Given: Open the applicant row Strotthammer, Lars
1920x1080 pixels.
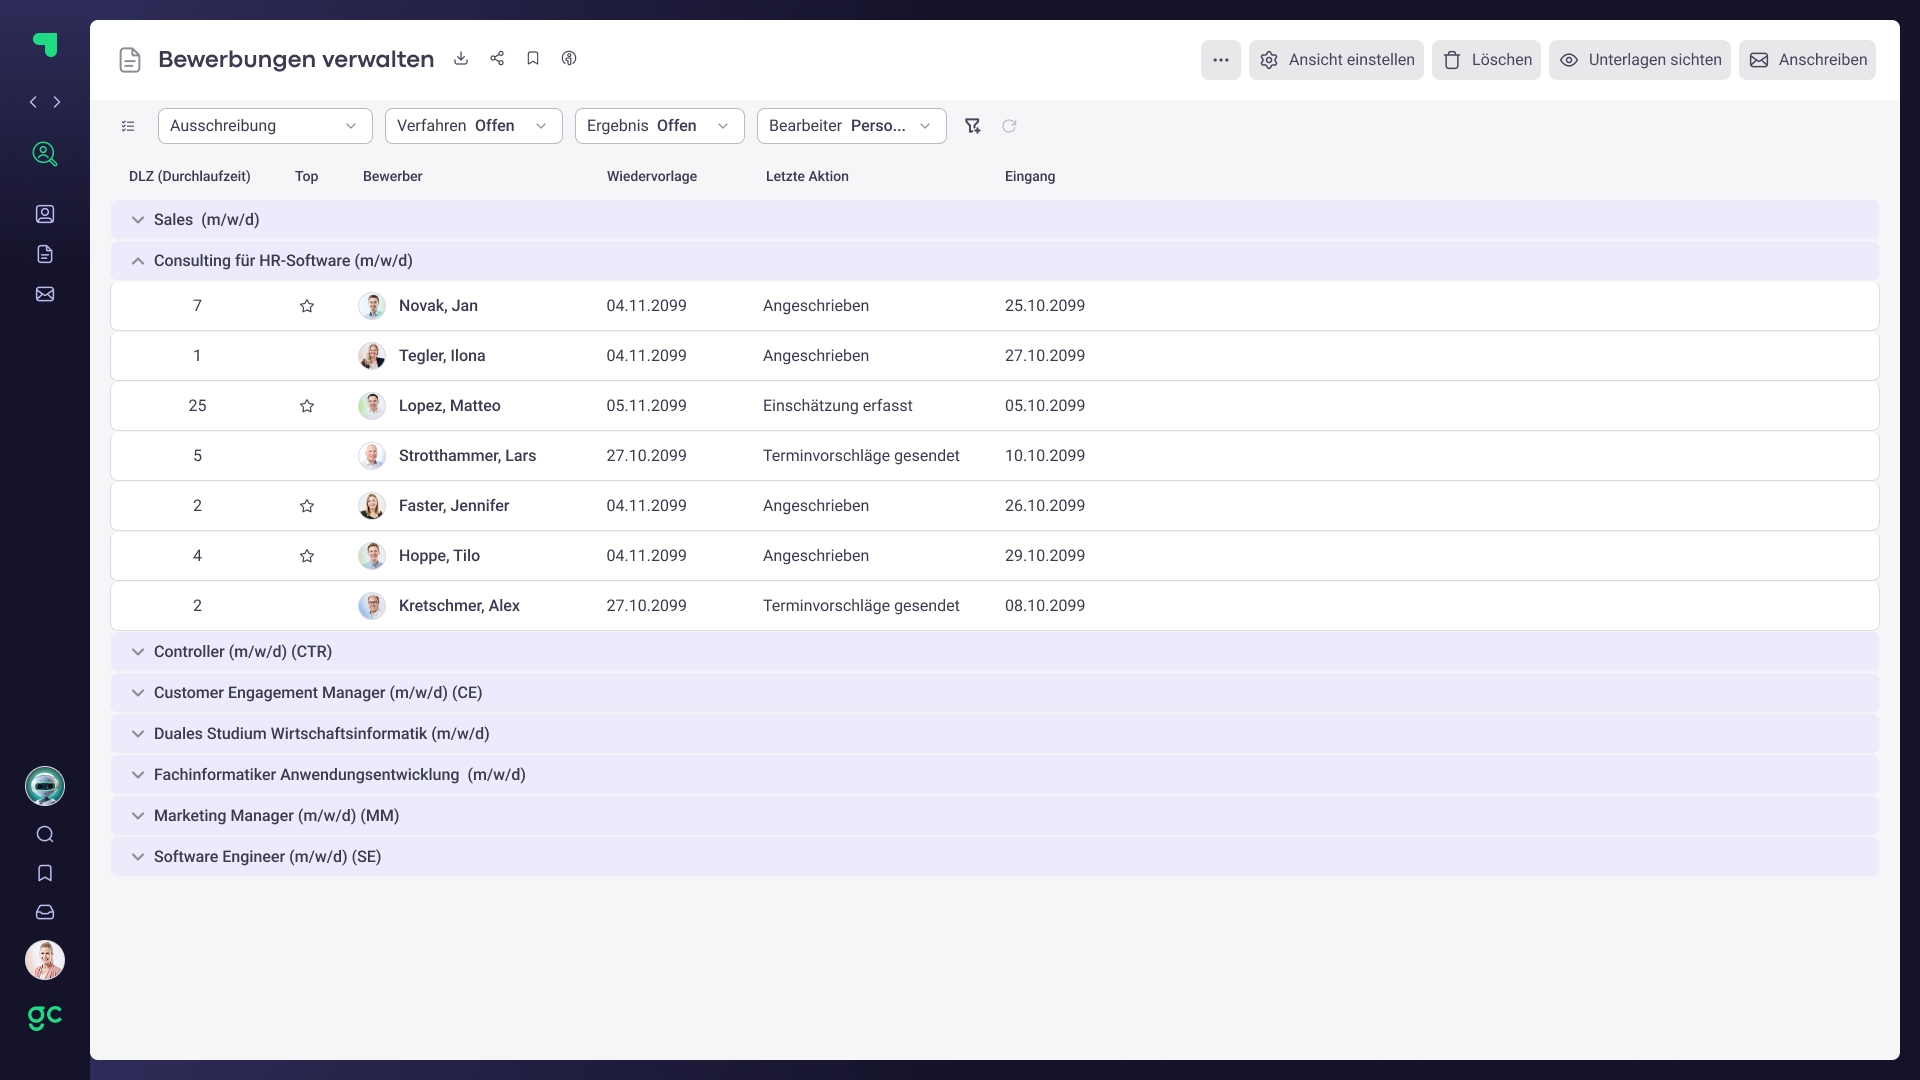Looking at the screenshot, I should coord(467,456).
